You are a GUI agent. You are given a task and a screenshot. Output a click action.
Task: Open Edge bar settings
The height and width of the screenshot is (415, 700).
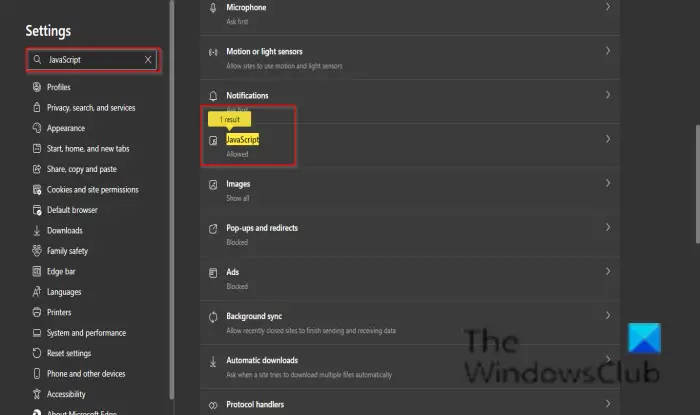coord(61,271)
